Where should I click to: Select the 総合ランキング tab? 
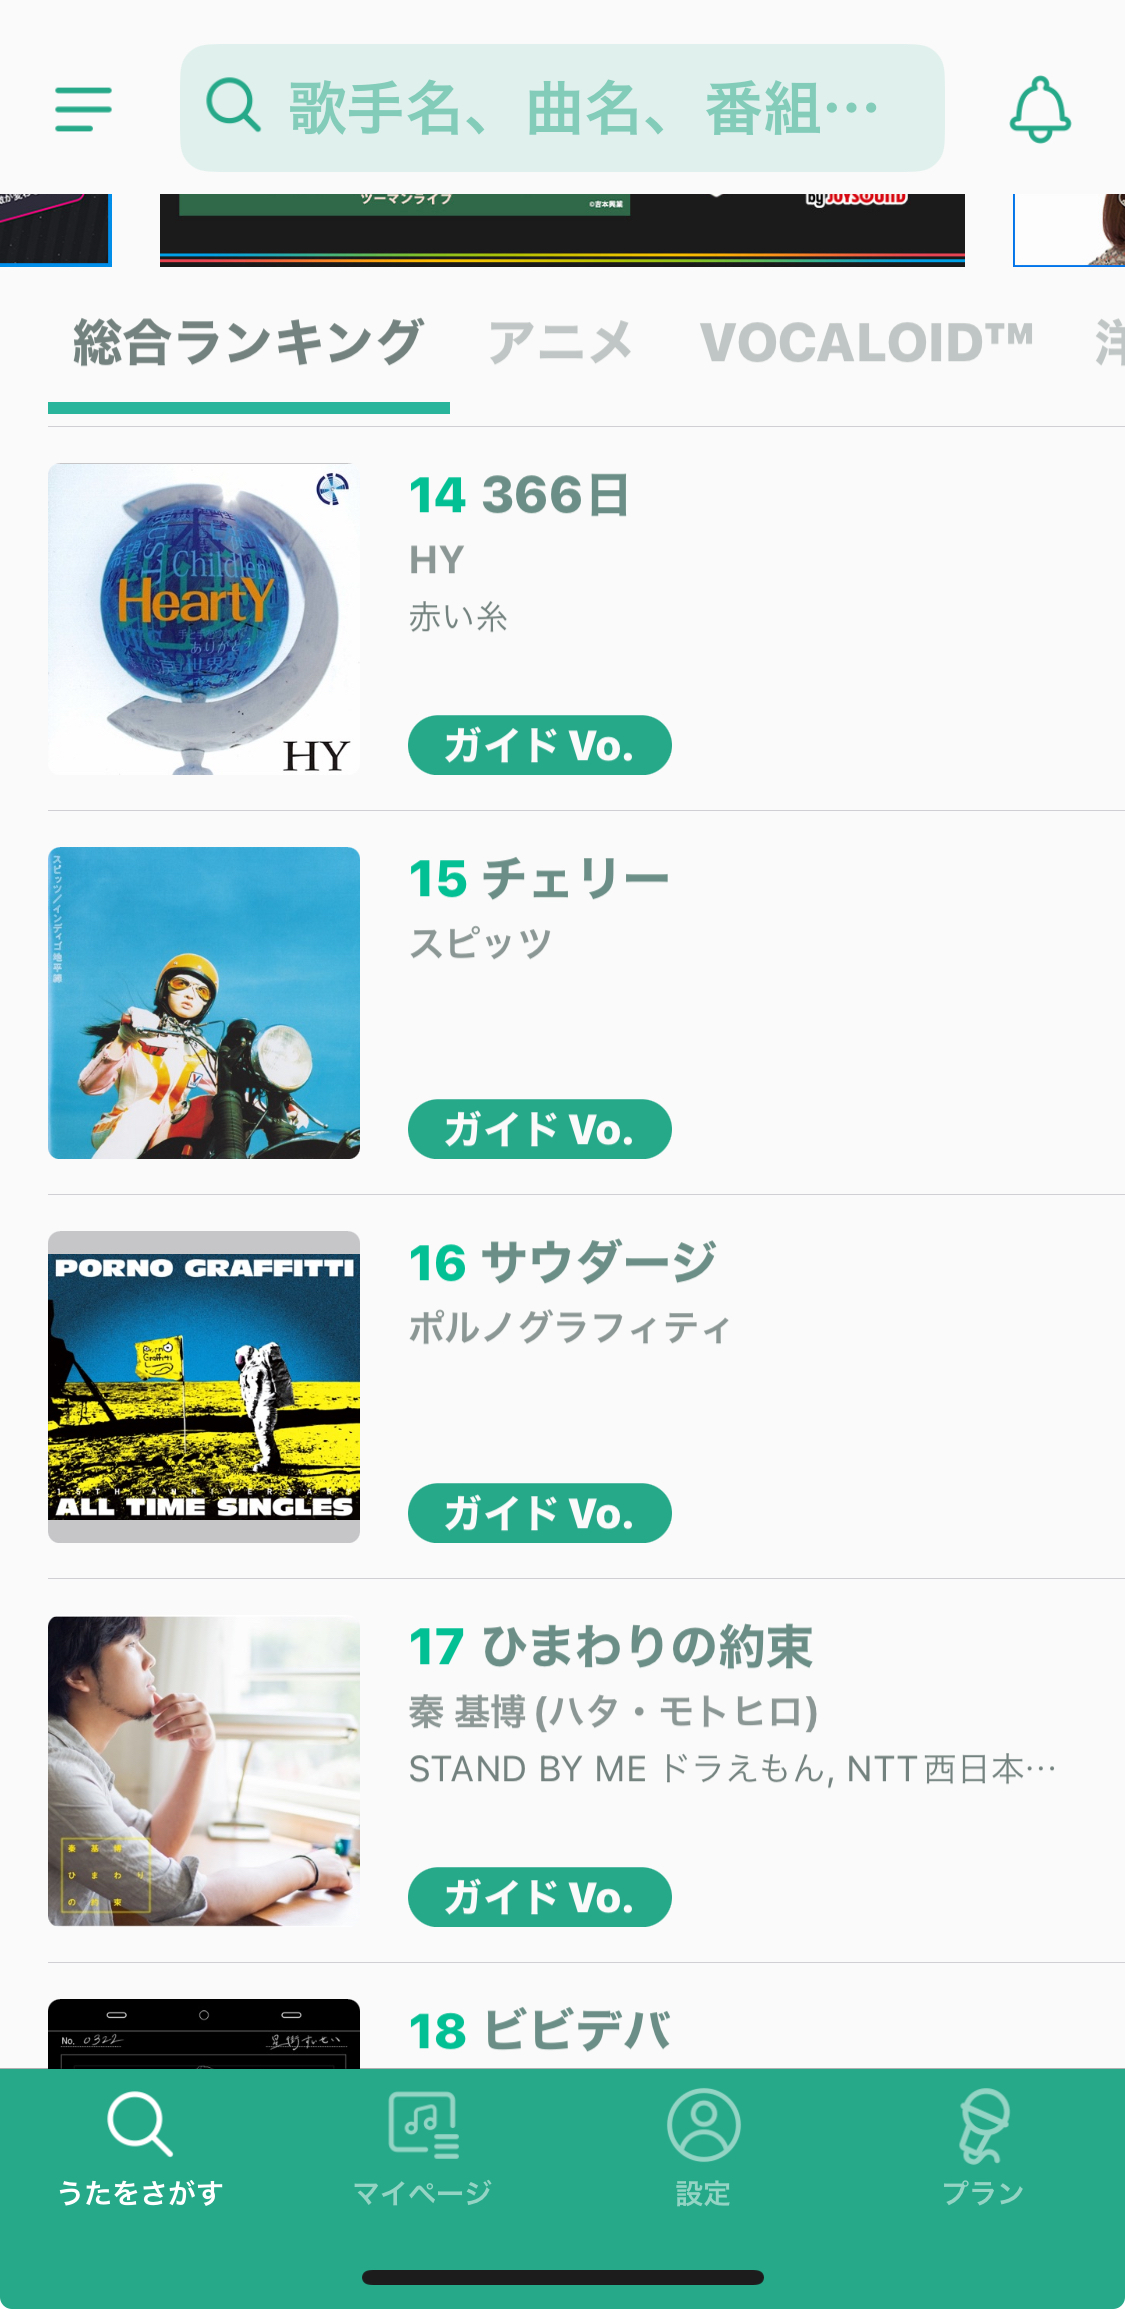coord(248,343)
